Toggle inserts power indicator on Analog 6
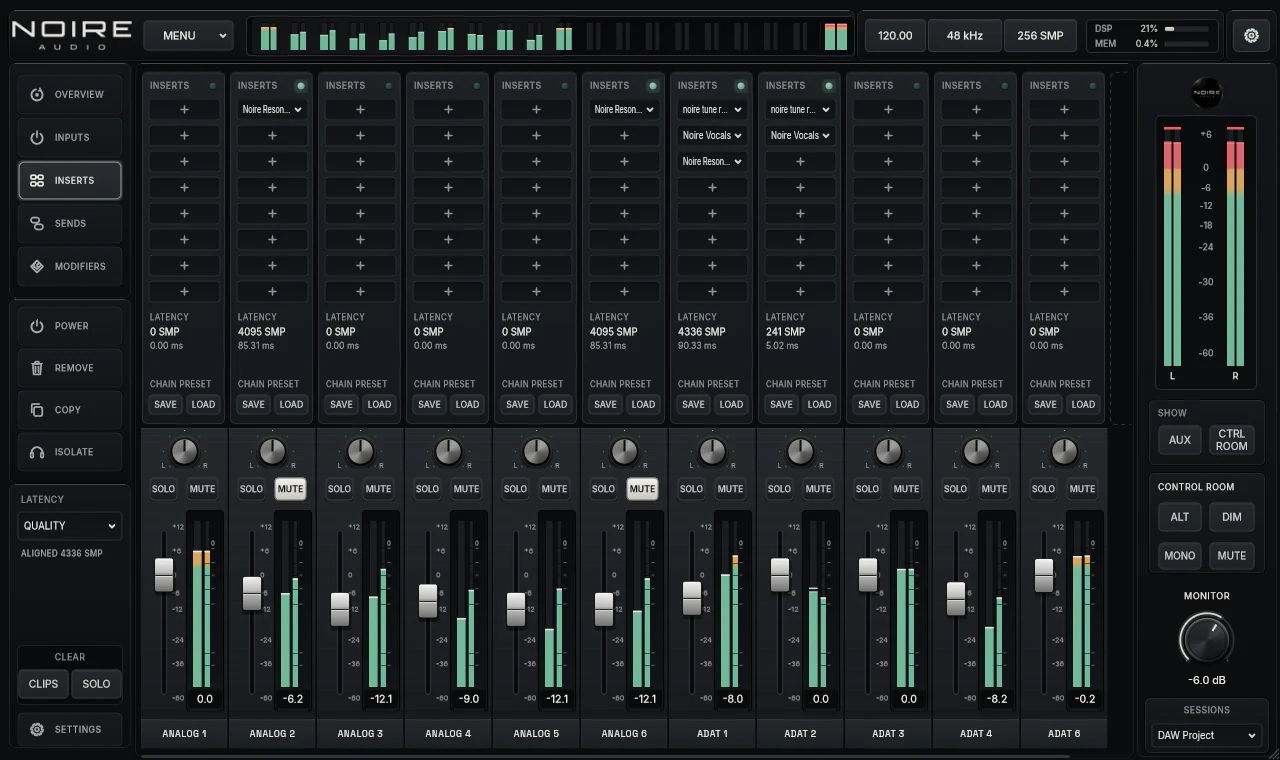The height and width of the screenshot is (760, 1280). pyautogui.click(x=652, y=86)
